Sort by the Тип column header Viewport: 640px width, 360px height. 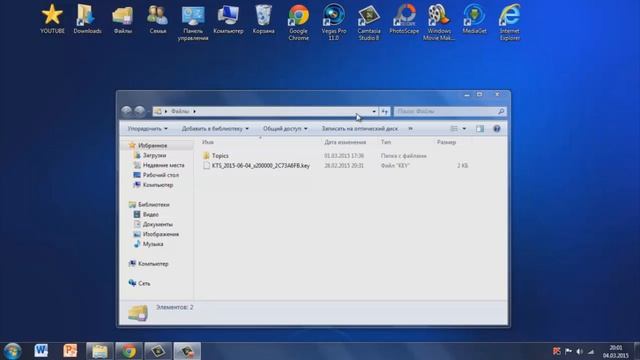(x=386, y=142)
